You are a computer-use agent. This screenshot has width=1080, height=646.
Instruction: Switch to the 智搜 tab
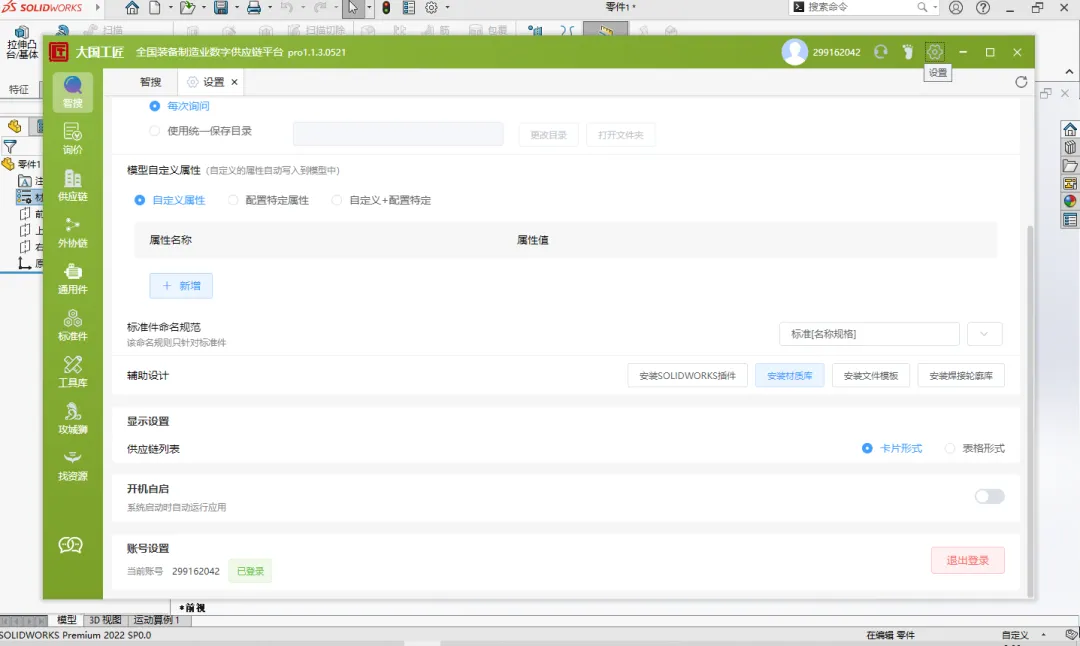[150, 82]
